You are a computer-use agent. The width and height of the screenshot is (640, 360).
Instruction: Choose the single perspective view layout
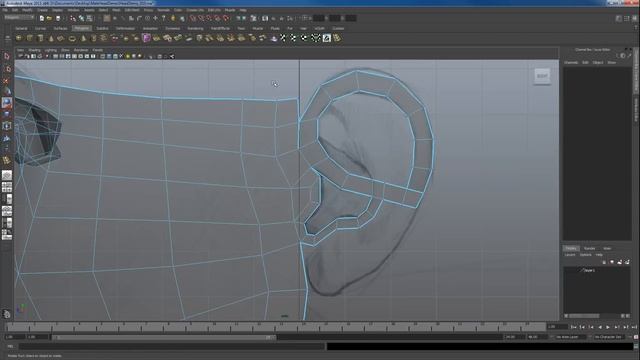(7, 175)
